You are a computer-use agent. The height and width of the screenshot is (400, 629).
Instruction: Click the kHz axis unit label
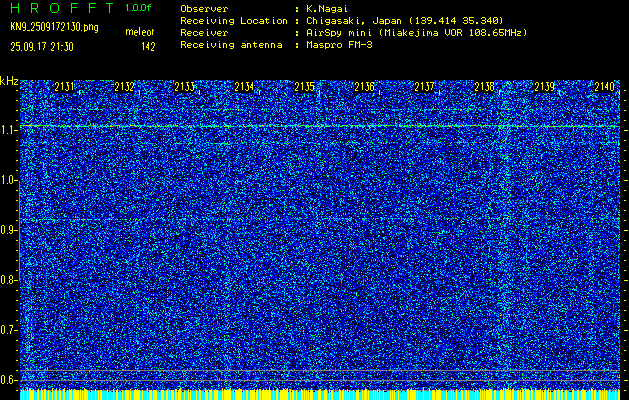[9, 81]
